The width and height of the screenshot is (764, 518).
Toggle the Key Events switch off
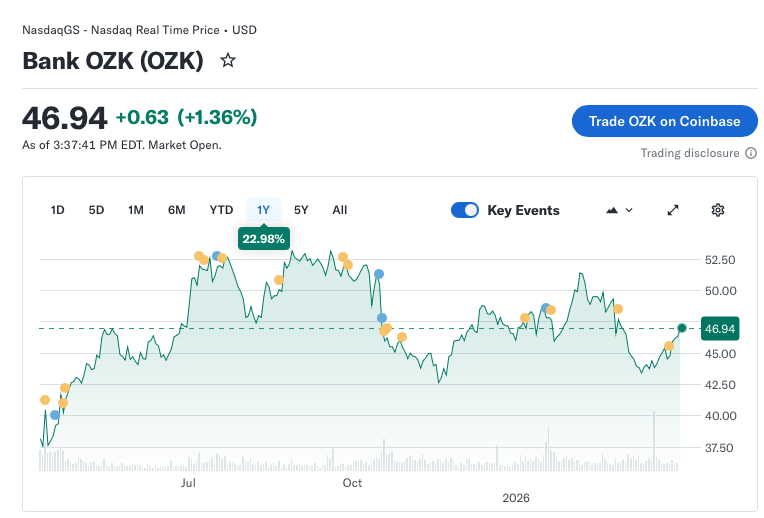(x=465, y=210)
